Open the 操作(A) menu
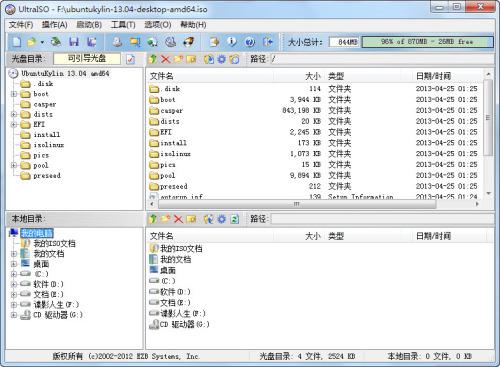The width and height of the screenshot is (500, 367). pos(55,25)
